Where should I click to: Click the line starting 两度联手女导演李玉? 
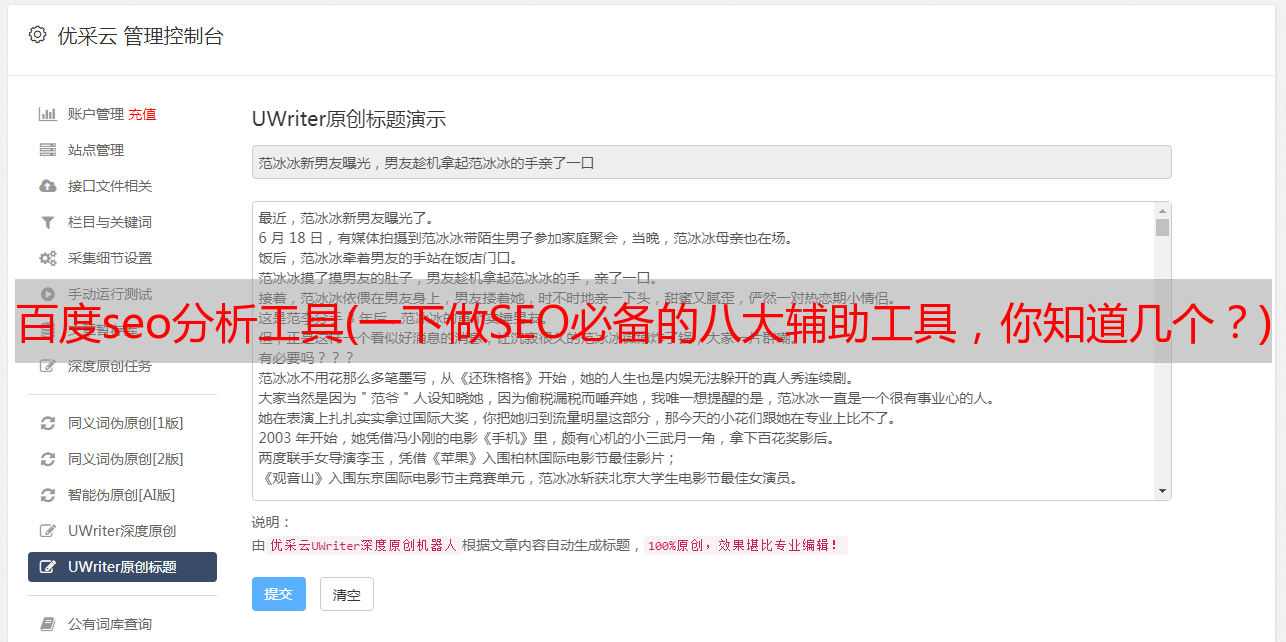click(x=468, y=458)
